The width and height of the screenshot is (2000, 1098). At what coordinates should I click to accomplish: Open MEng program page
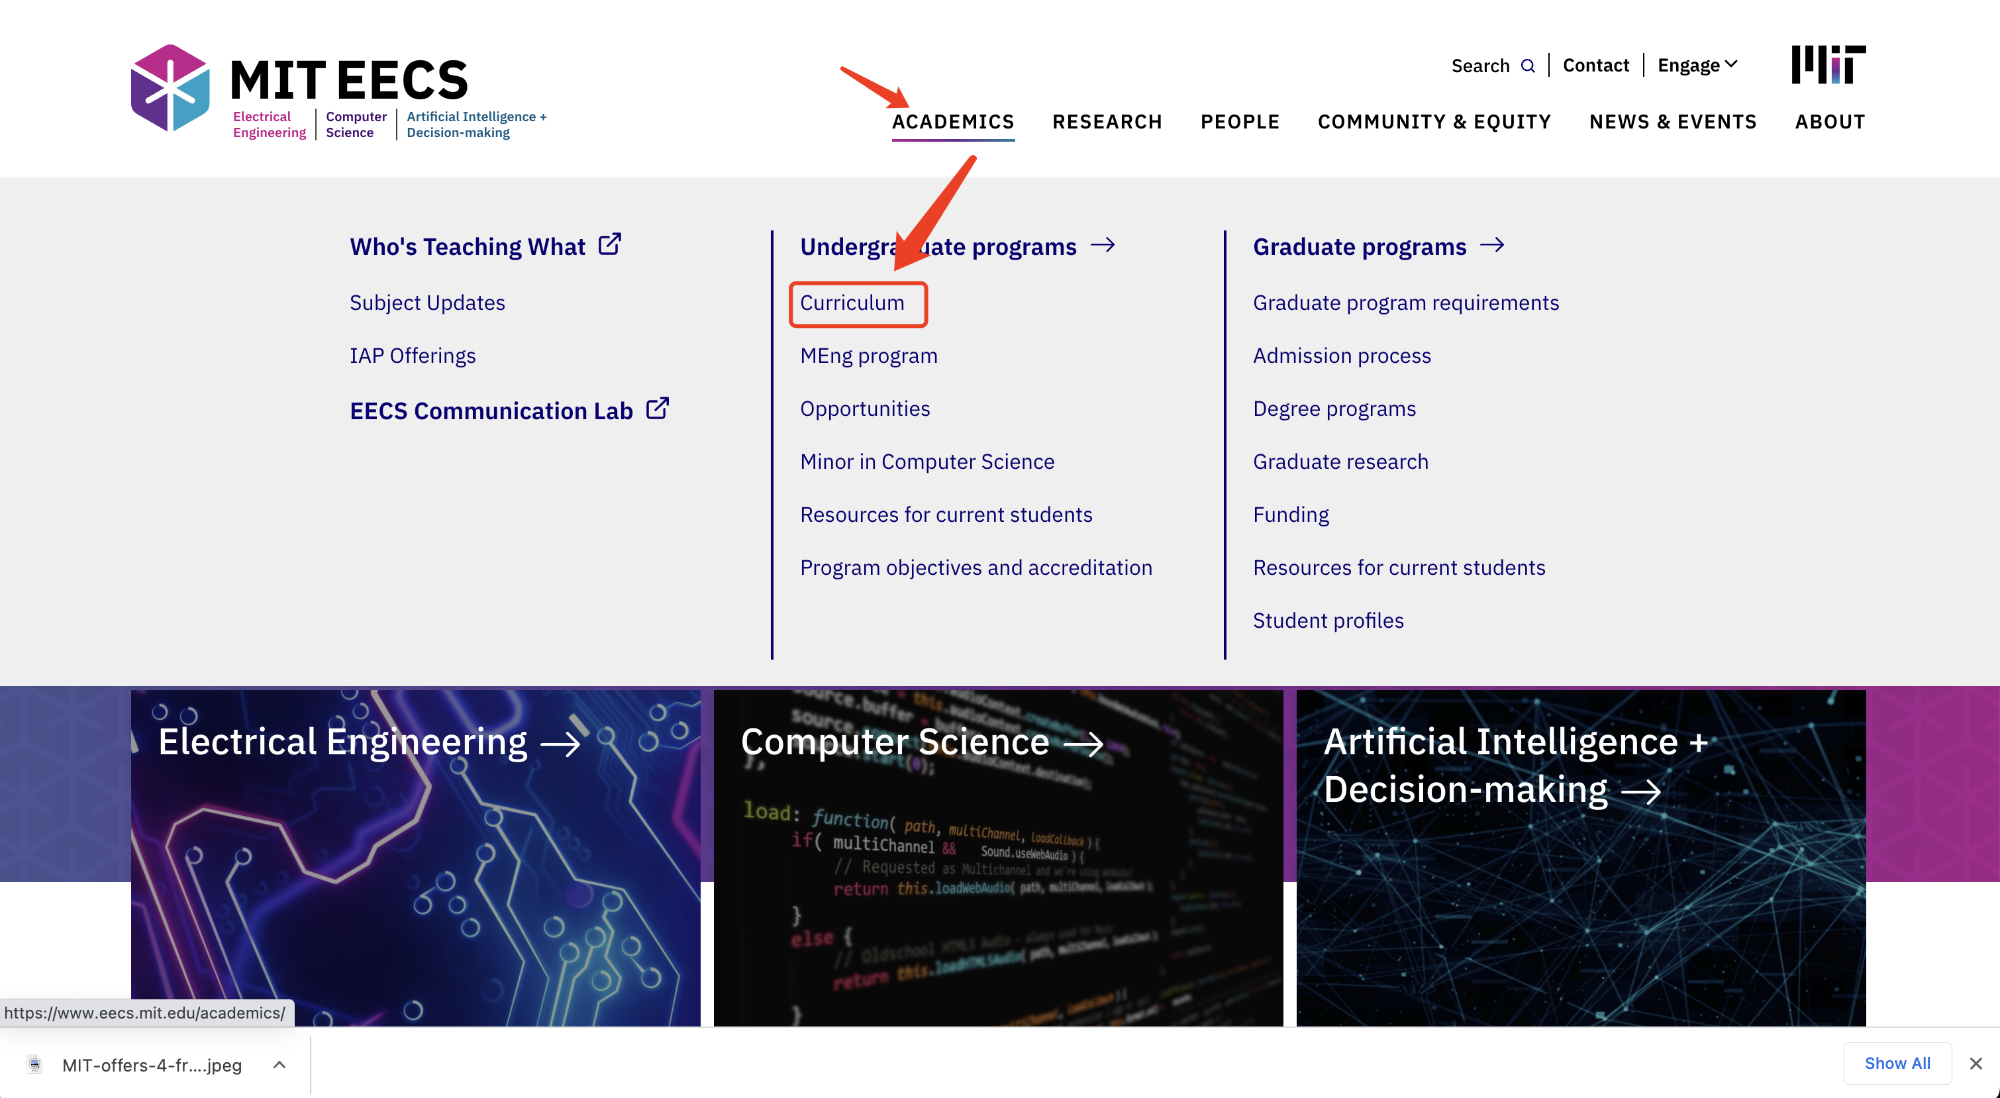point(869,355)
